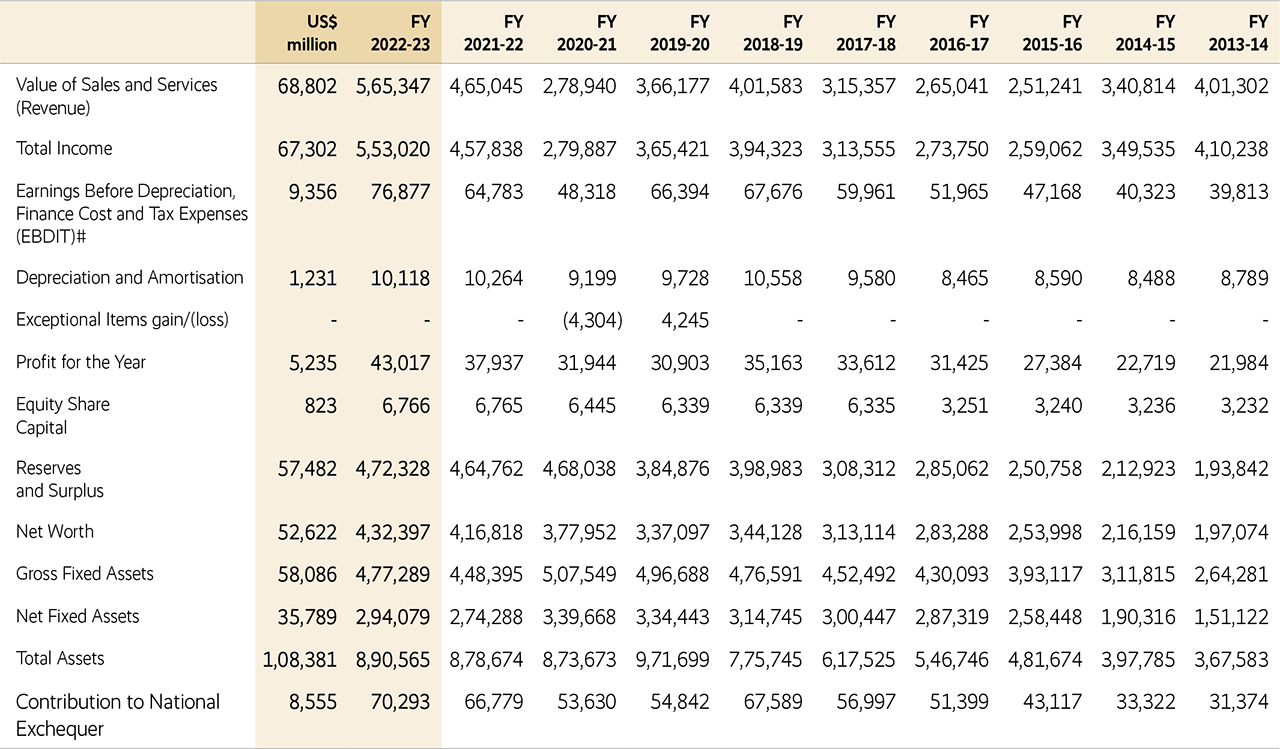Select equity share capital value 6,766

coord(406,405)
